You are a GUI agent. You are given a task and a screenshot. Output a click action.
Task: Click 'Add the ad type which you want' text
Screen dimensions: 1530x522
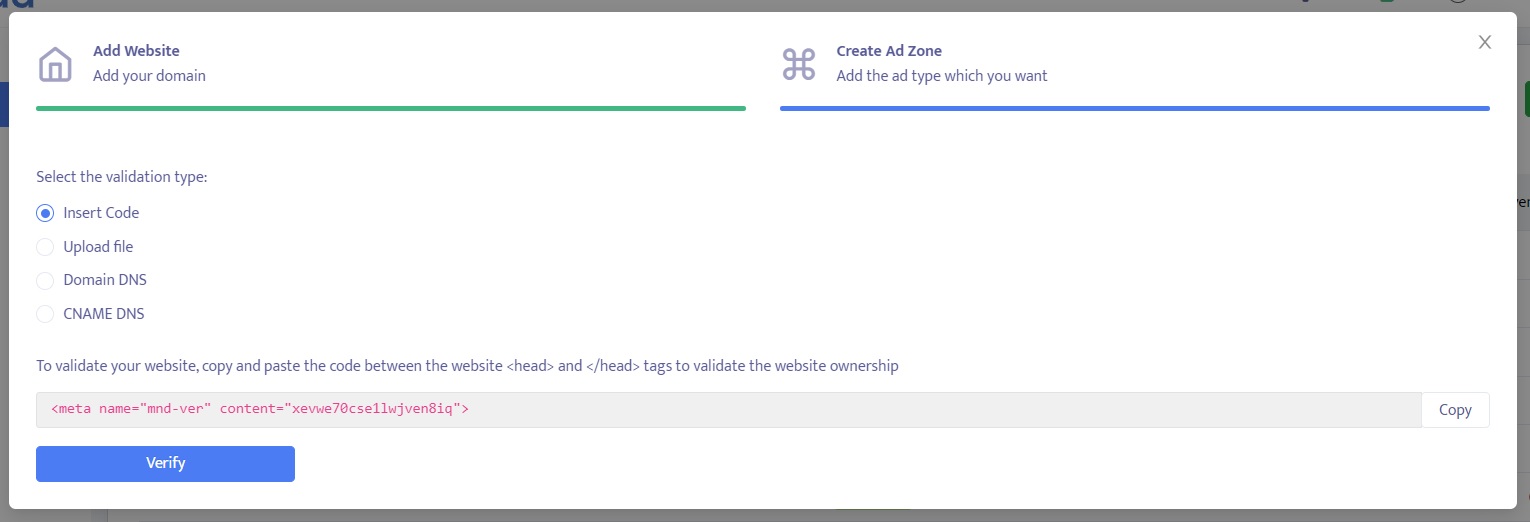tap(942, 76)
